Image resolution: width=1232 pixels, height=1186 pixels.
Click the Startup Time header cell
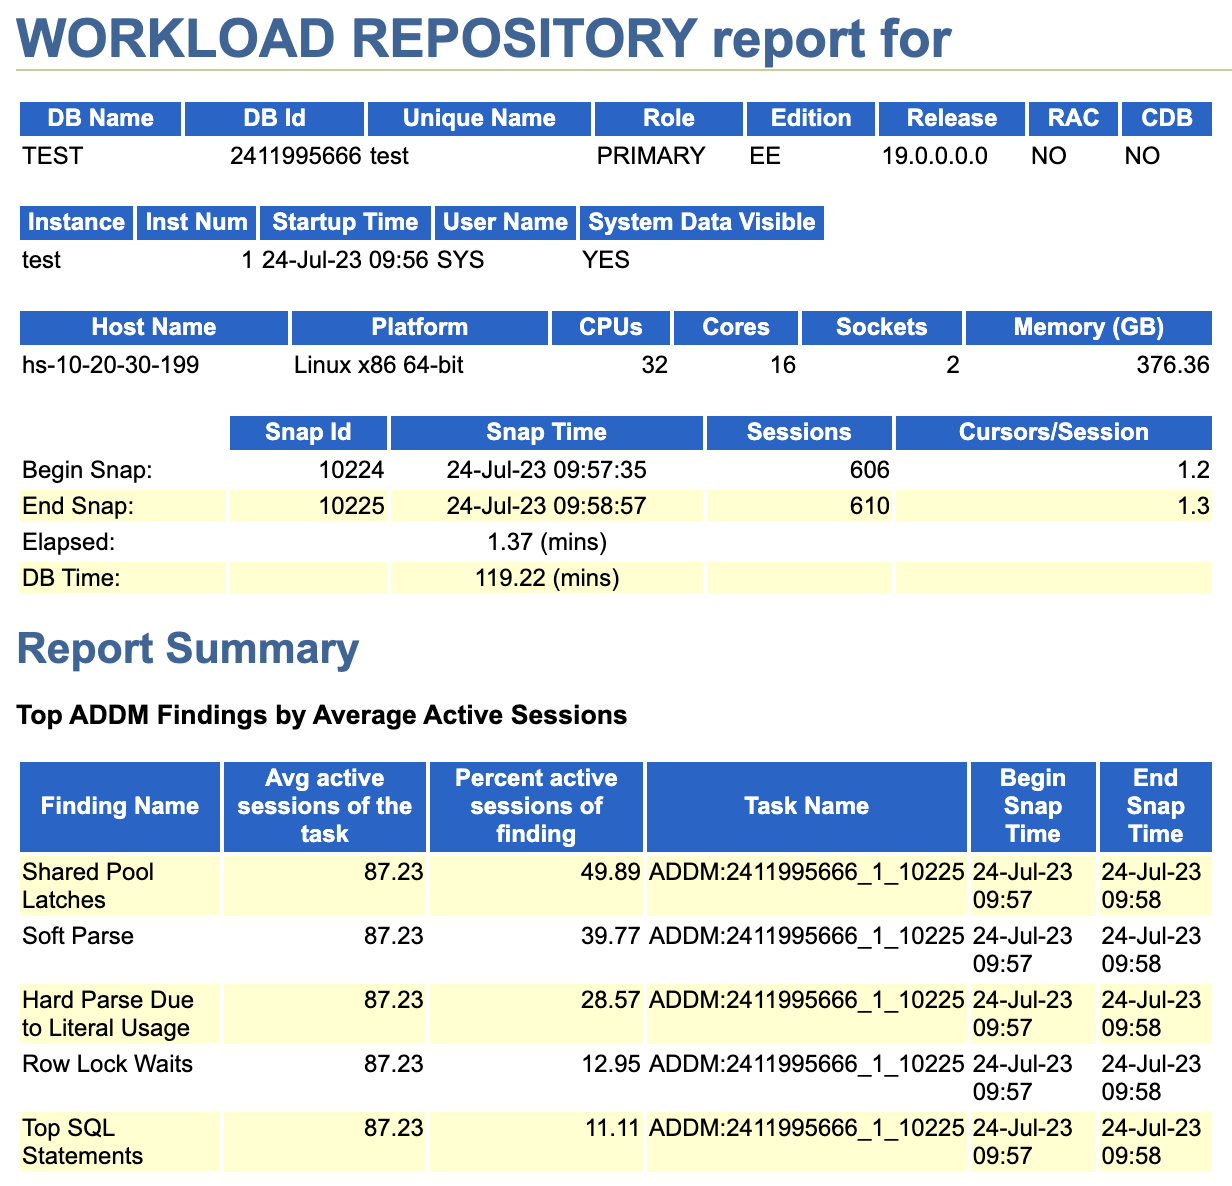345,222
